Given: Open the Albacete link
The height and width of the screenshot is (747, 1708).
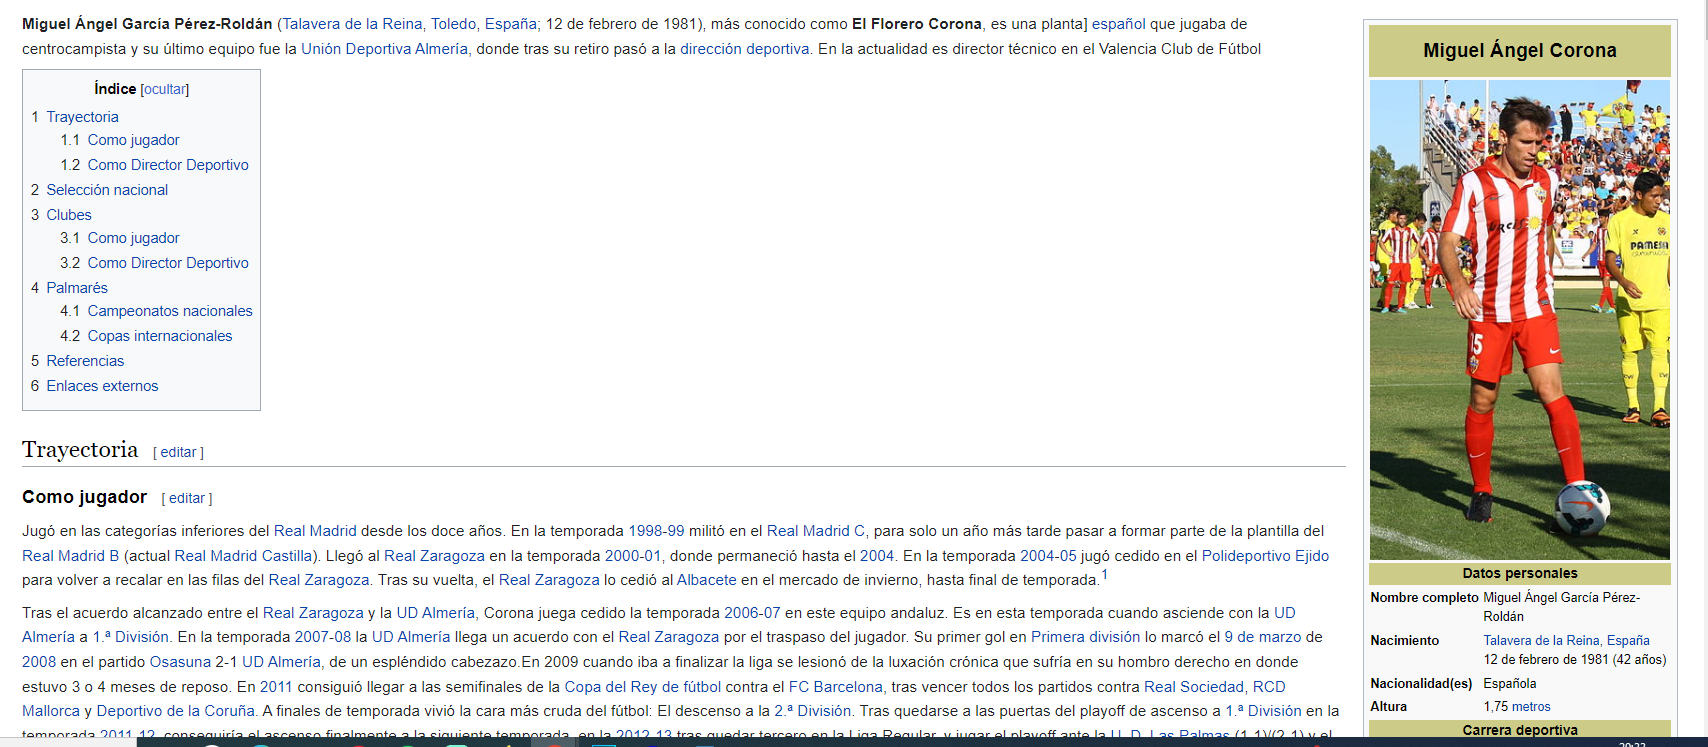Looking at the screenshot, I should pos(706,580).
